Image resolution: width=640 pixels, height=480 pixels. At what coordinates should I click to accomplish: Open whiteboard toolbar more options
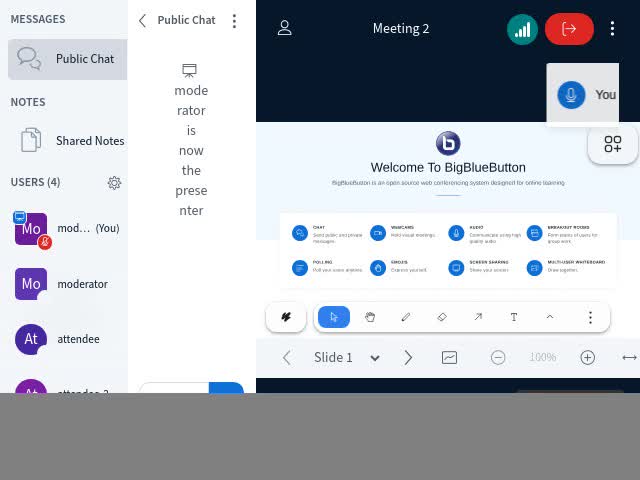pos(590,317)
